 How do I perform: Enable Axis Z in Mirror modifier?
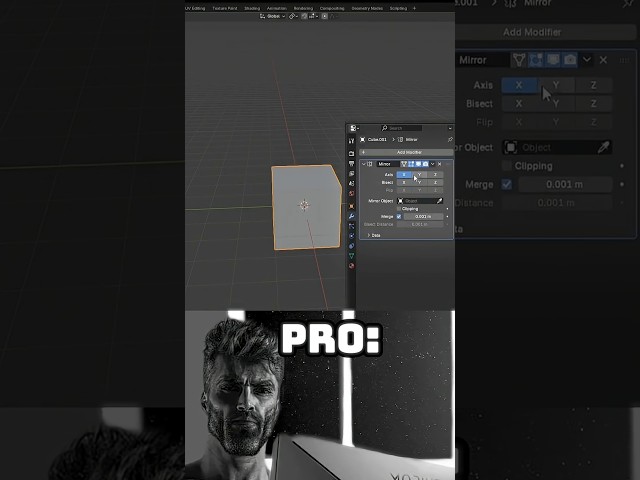click(435, 175)
